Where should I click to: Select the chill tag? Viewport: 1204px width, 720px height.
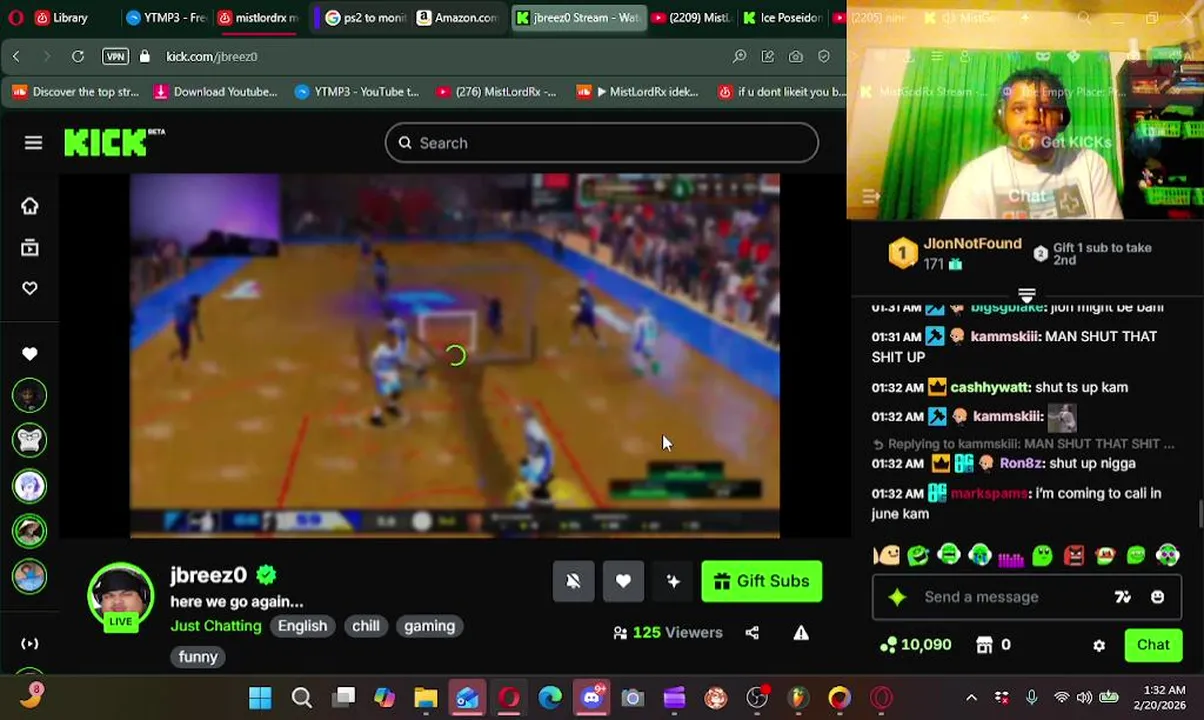coord(366,626)
